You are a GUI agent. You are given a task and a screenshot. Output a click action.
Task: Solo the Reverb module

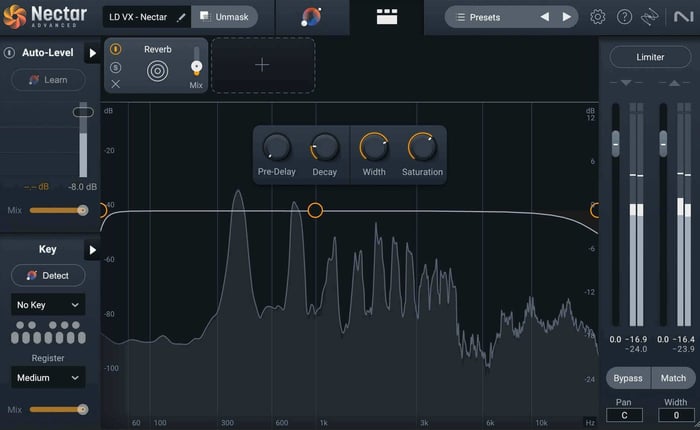click(115, 67)
